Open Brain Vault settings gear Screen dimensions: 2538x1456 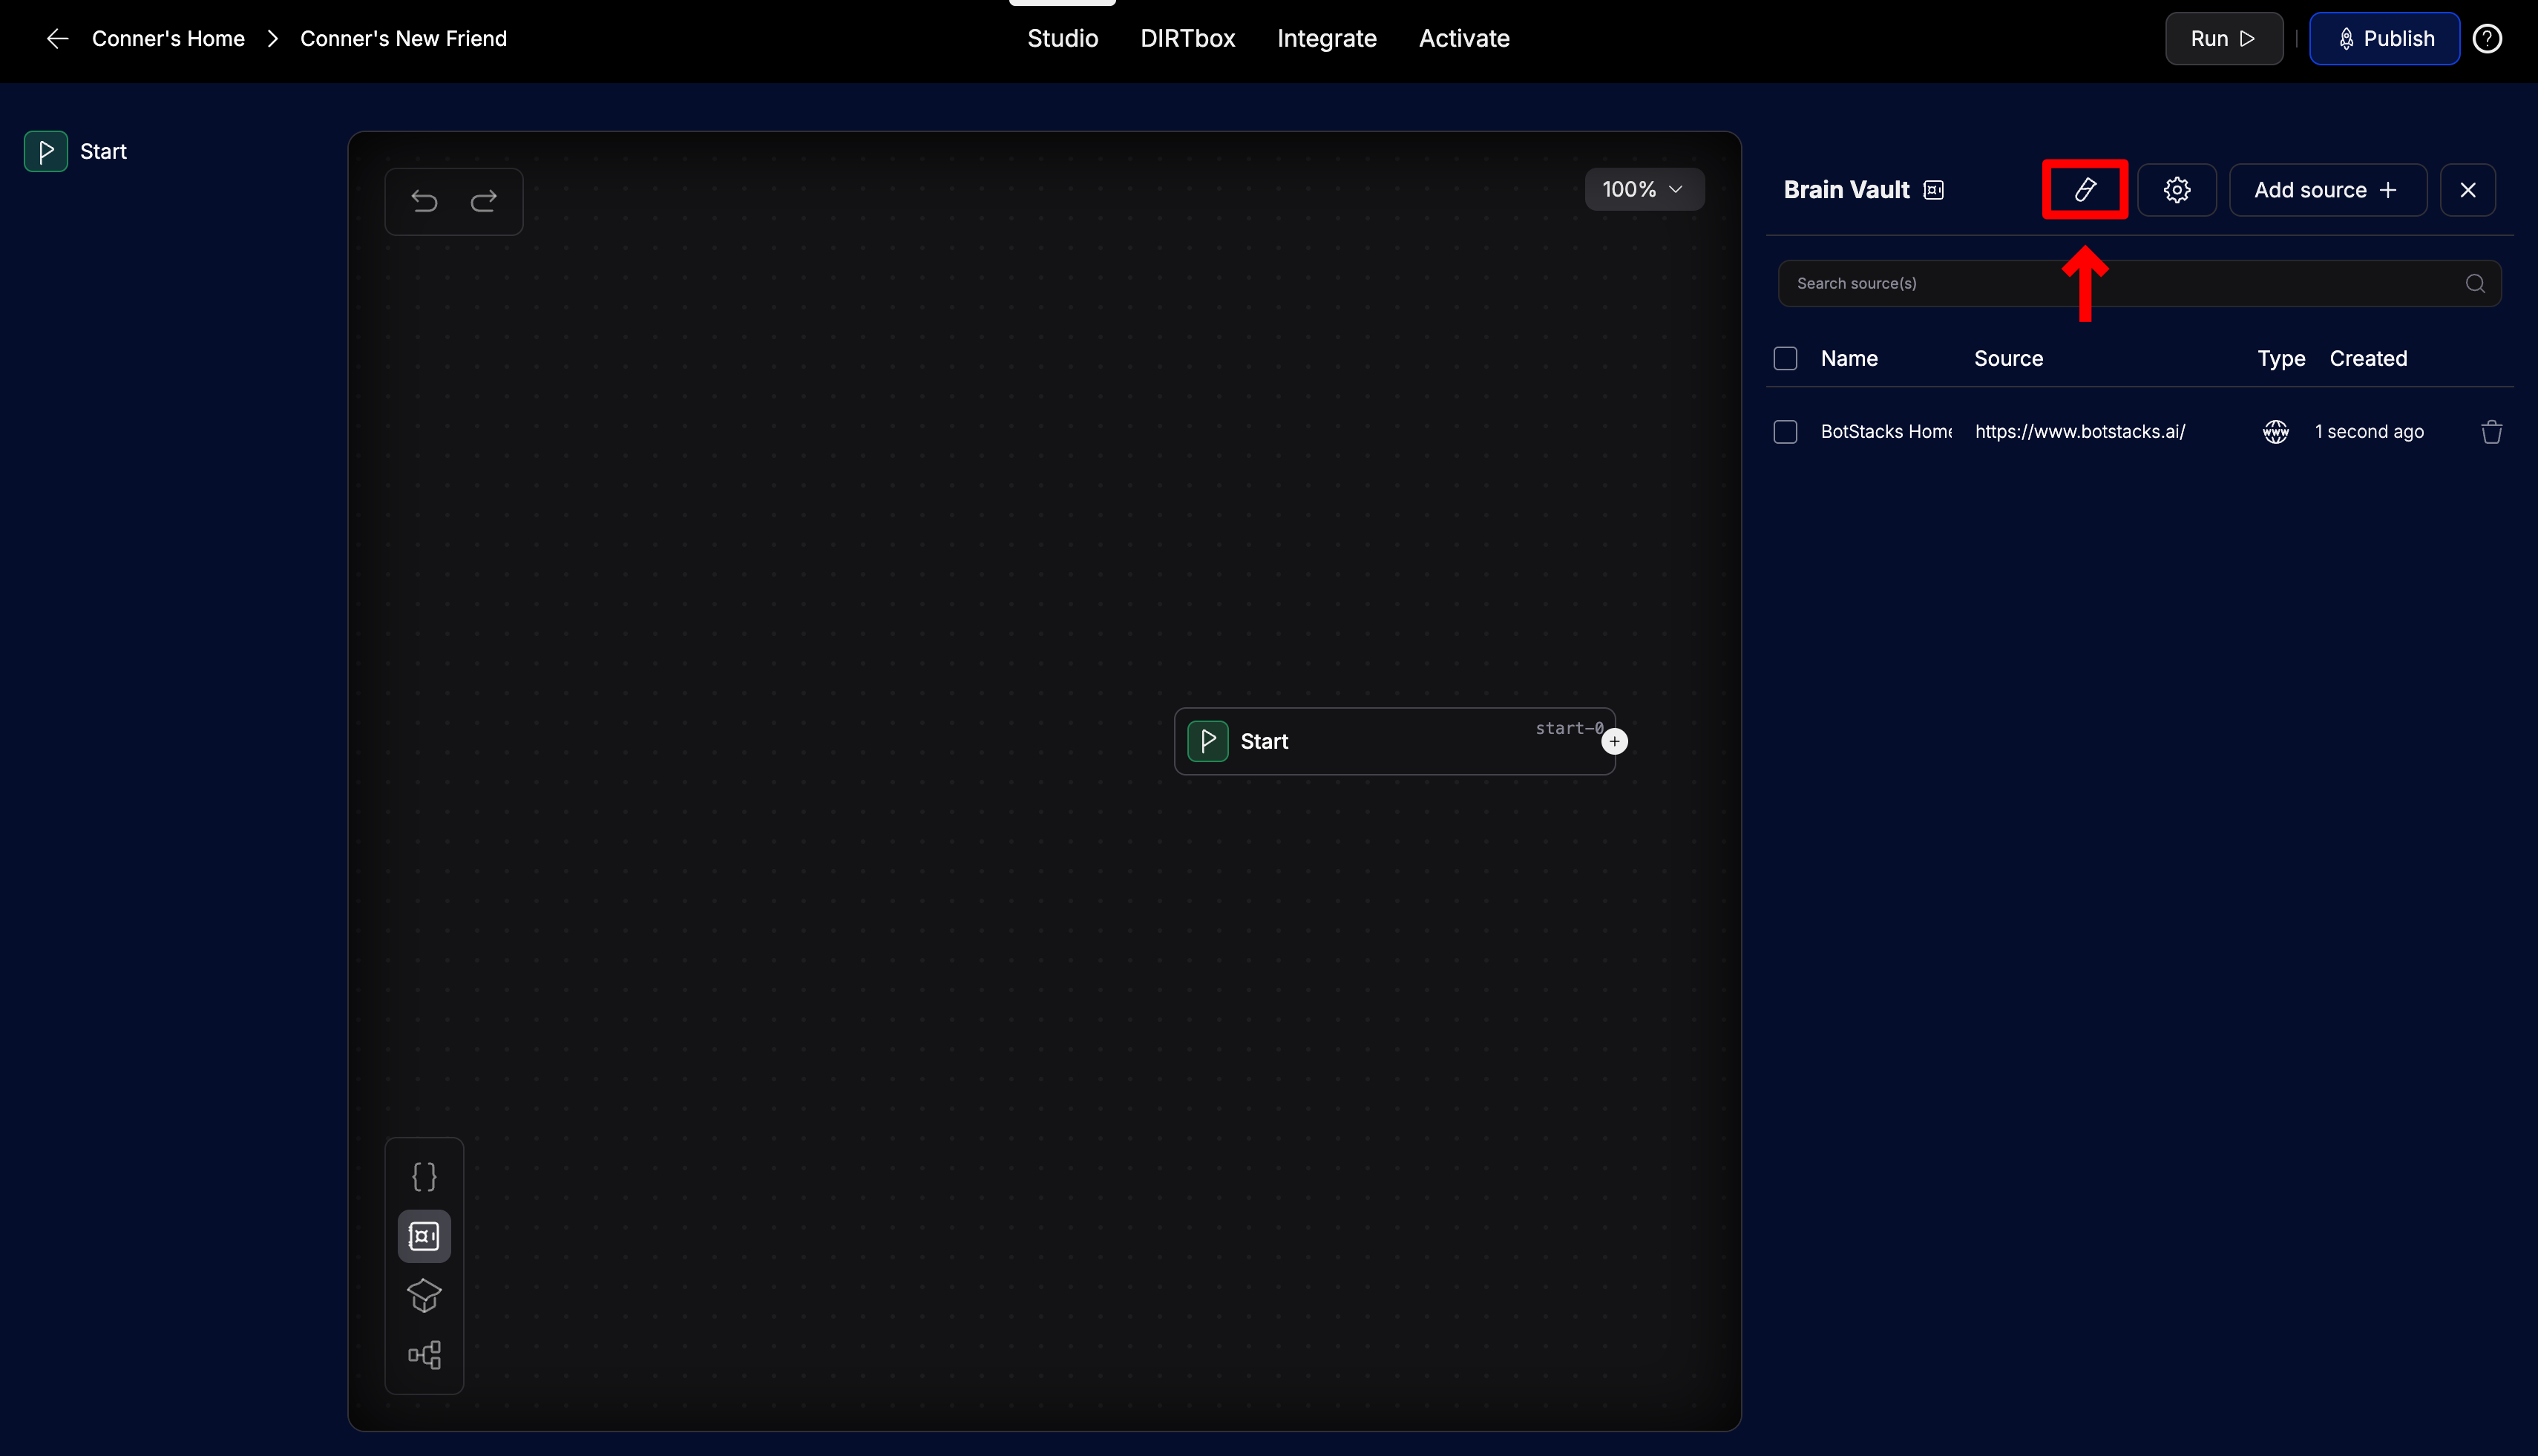click(2177, 190)
